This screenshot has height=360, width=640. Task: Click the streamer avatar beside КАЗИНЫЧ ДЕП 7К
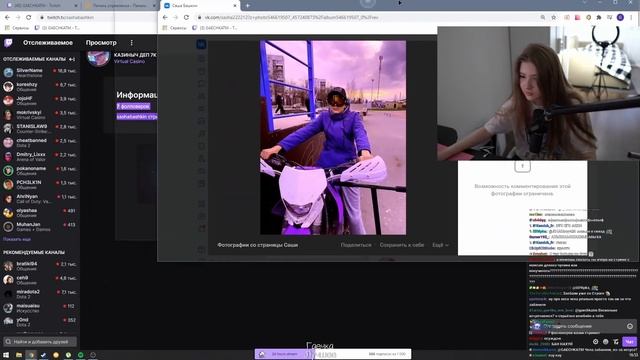[98, 58]
